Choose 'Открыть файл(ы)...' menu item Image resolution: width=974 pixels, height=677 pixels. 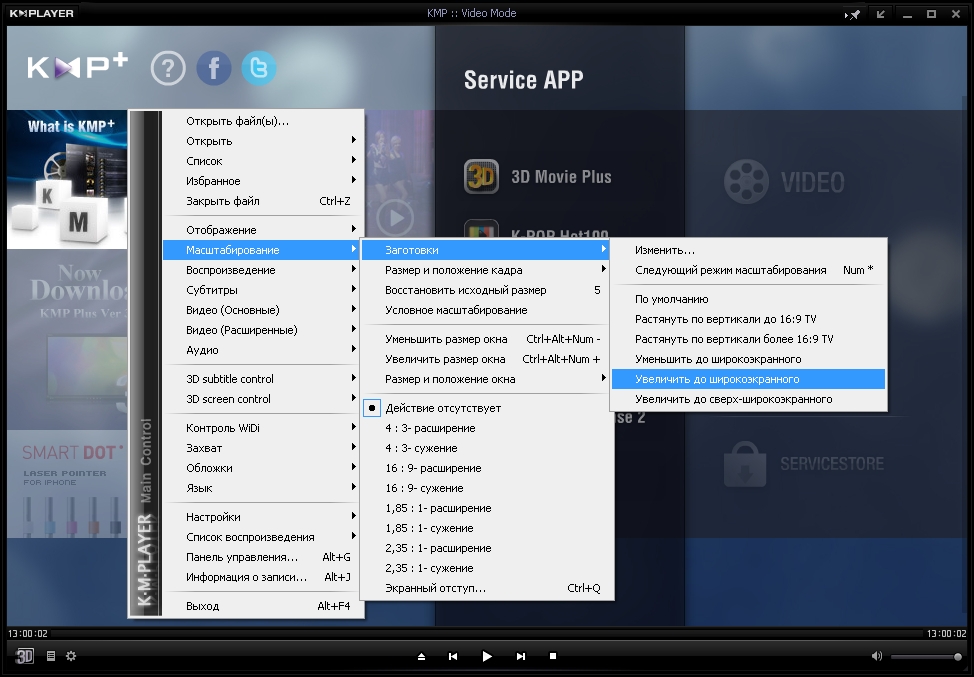point(262,121)
